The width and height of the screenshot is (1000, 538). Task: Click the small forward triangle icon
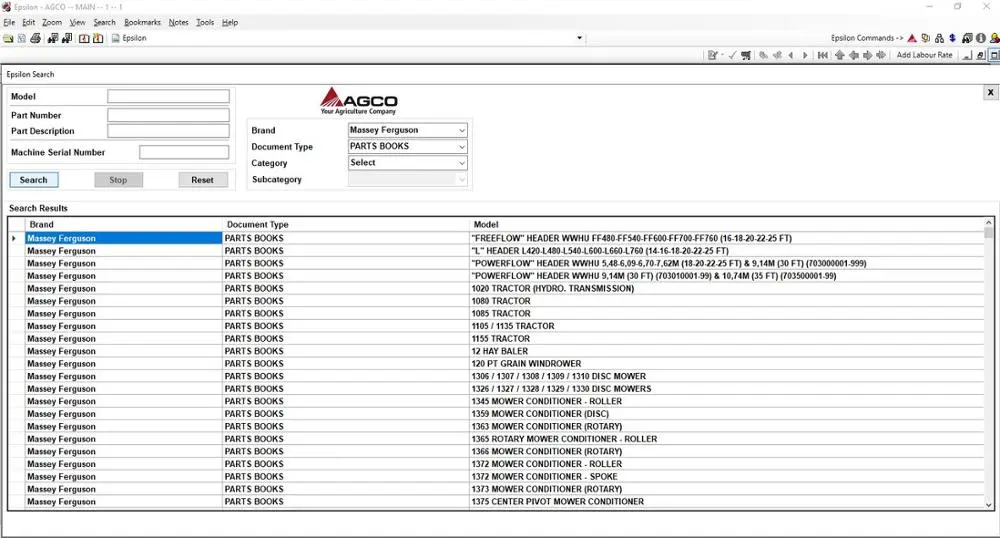[x=805, y=55]
